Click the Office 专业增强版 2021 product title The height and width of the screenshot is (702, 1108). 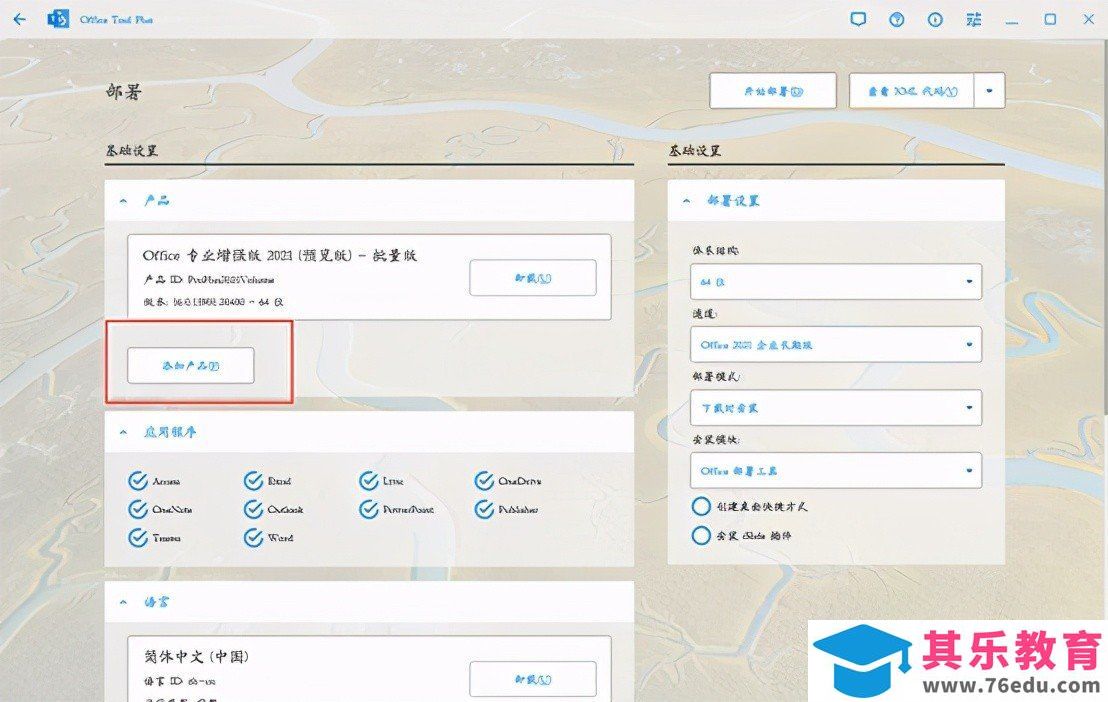click(280, 255)
